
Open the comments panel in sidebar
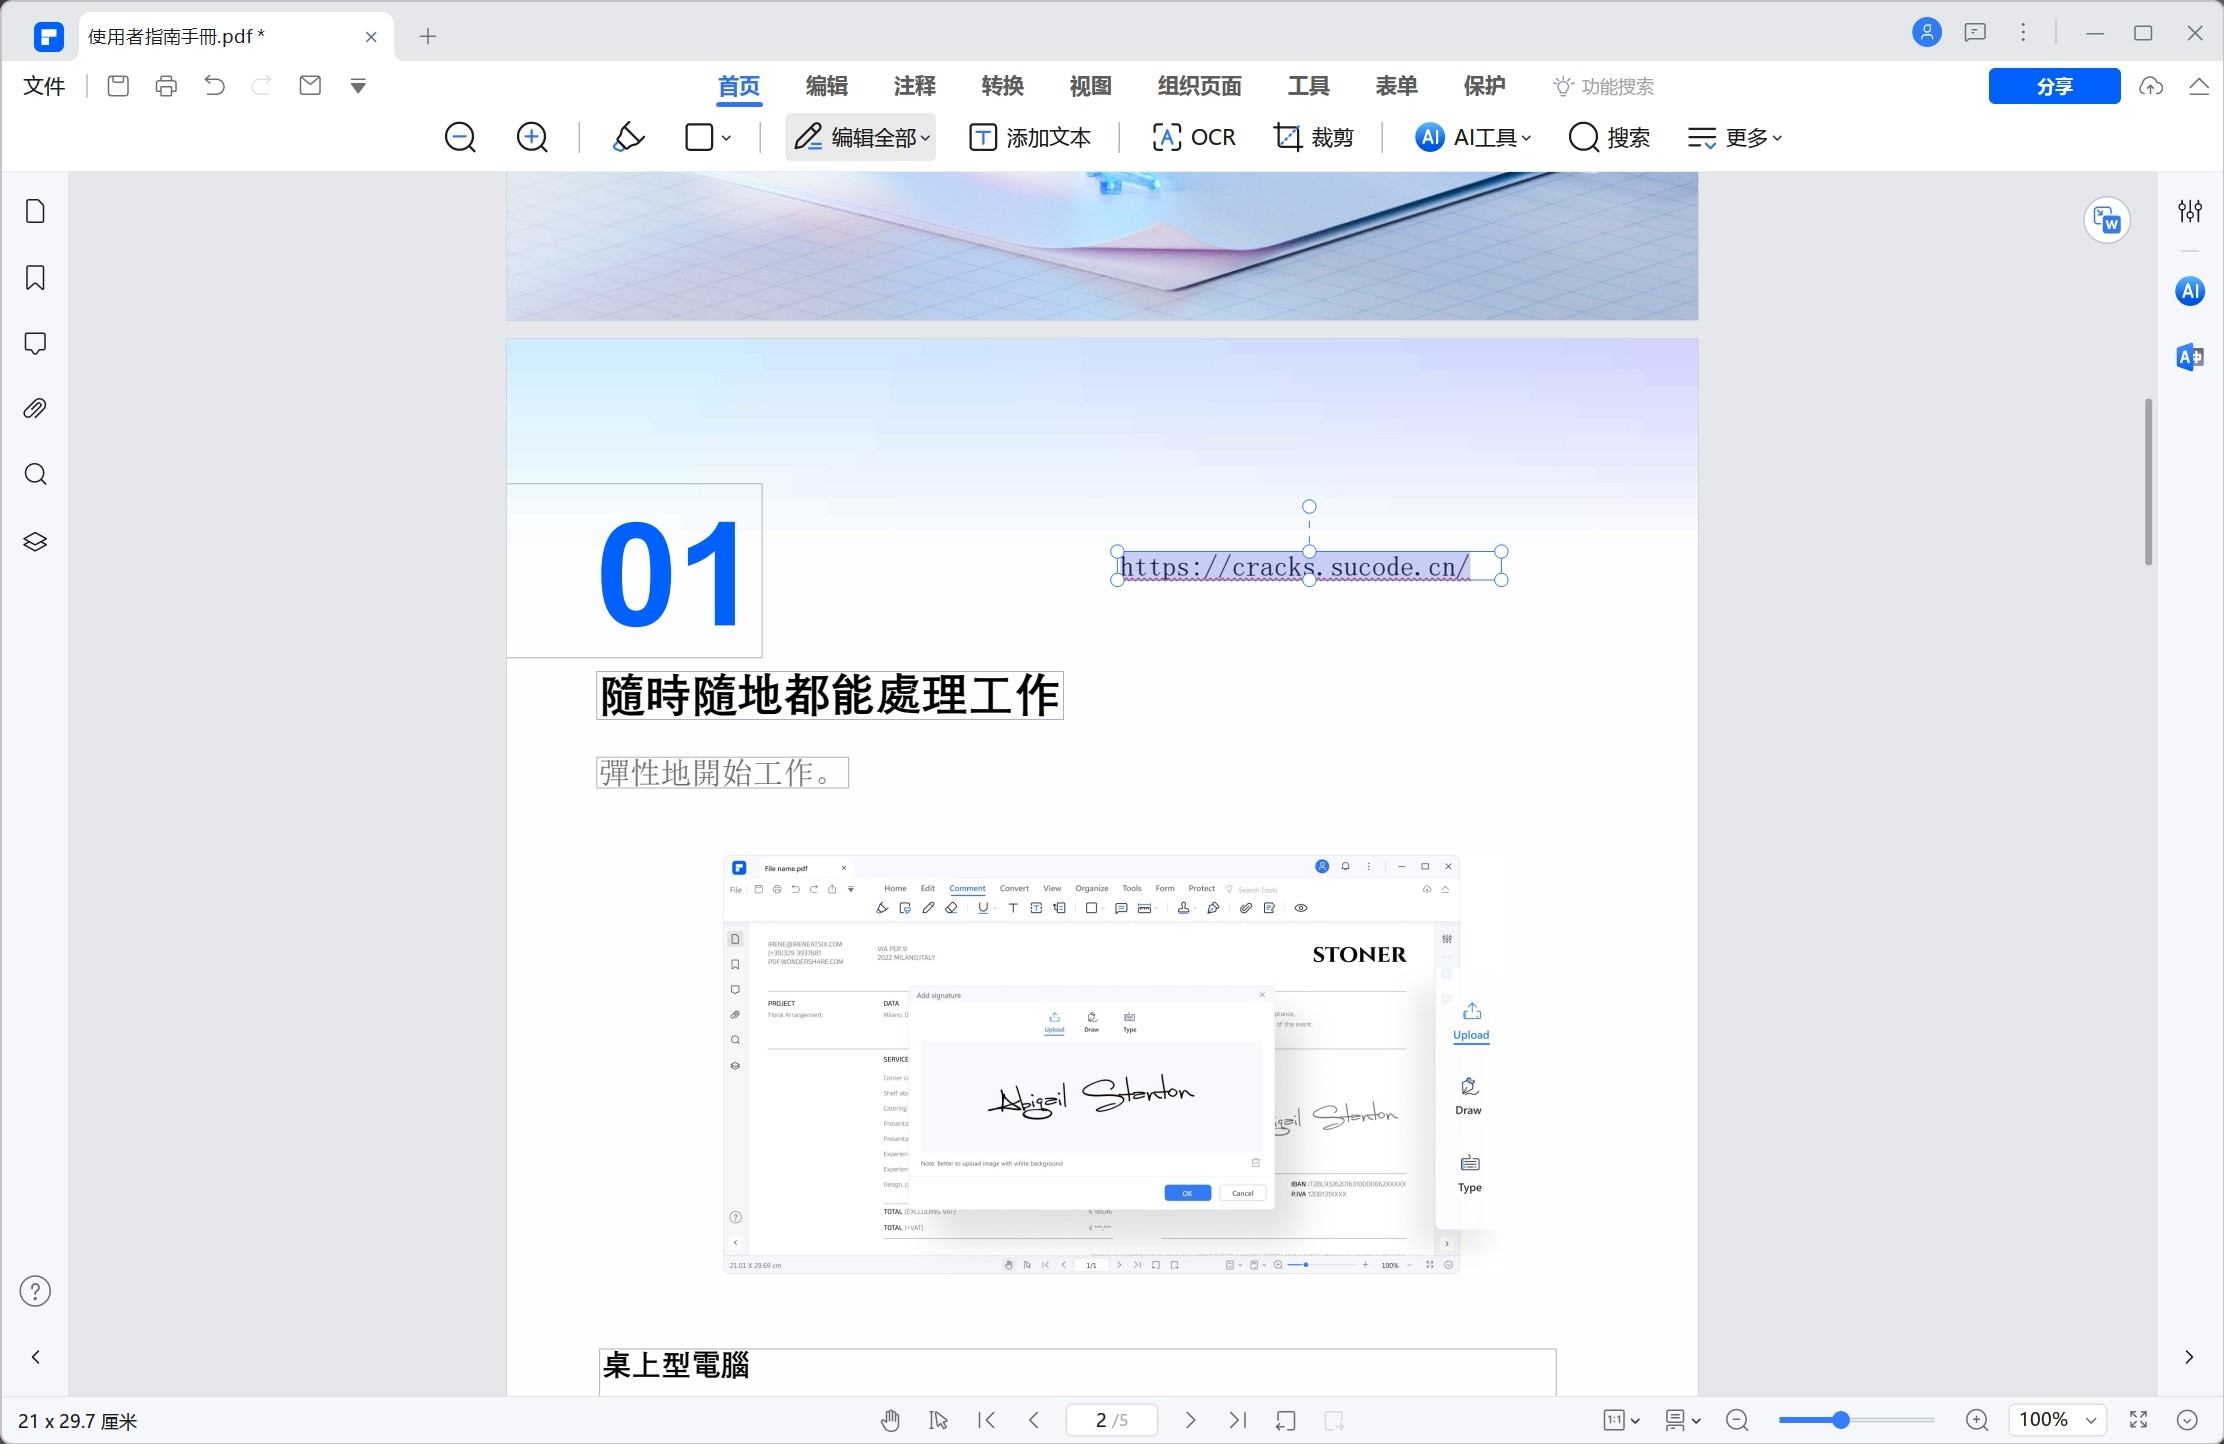click(35, 343)
